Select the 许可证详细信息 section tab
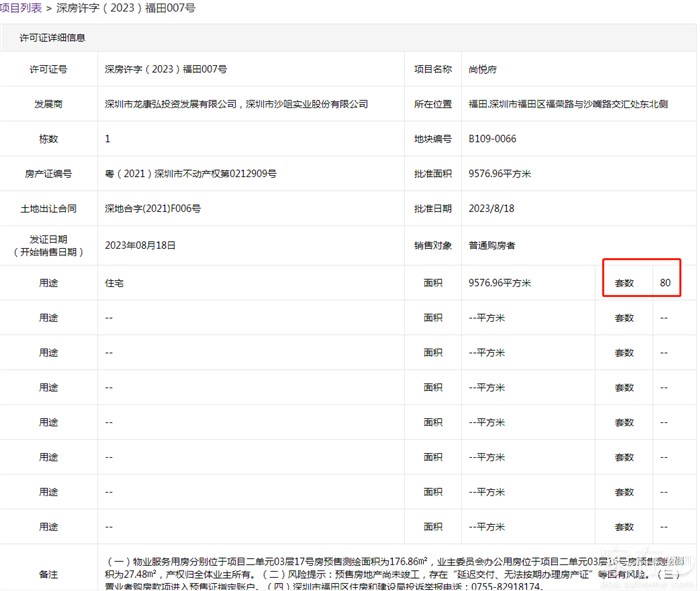700x591 pixels. [52, 38]
